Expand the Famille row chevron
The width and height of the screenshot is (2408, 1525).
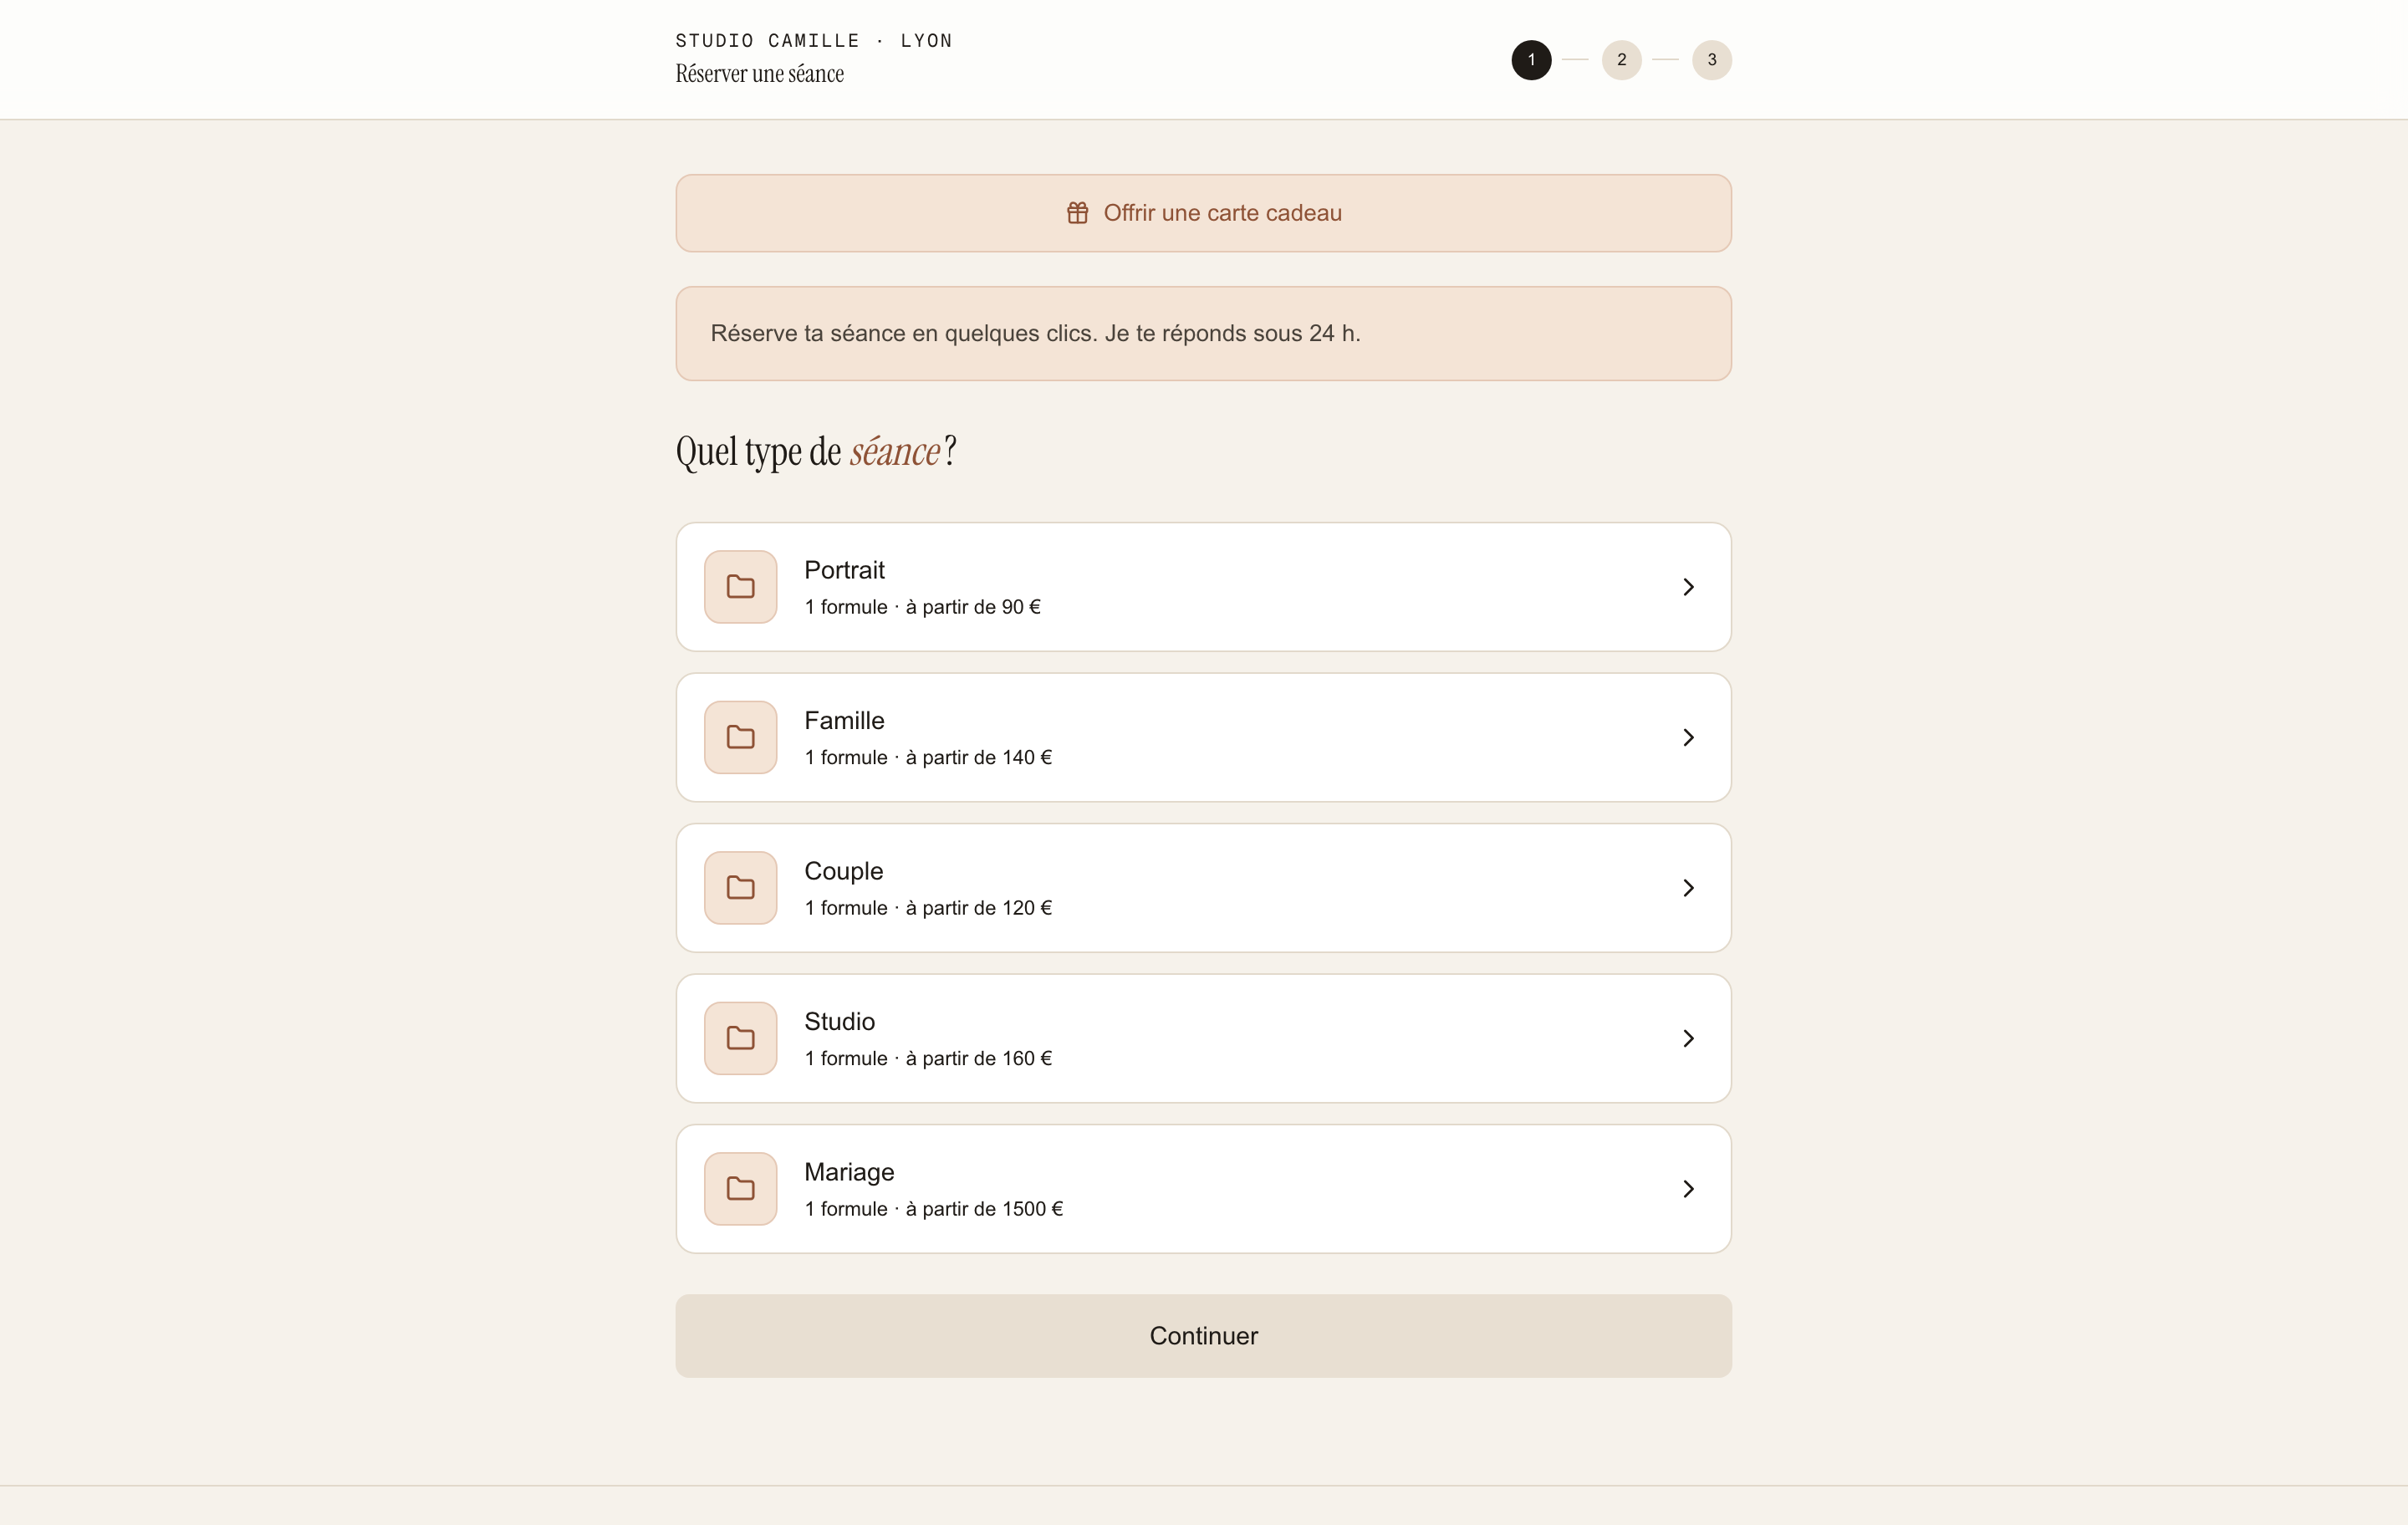click(x=1688, y=737)
